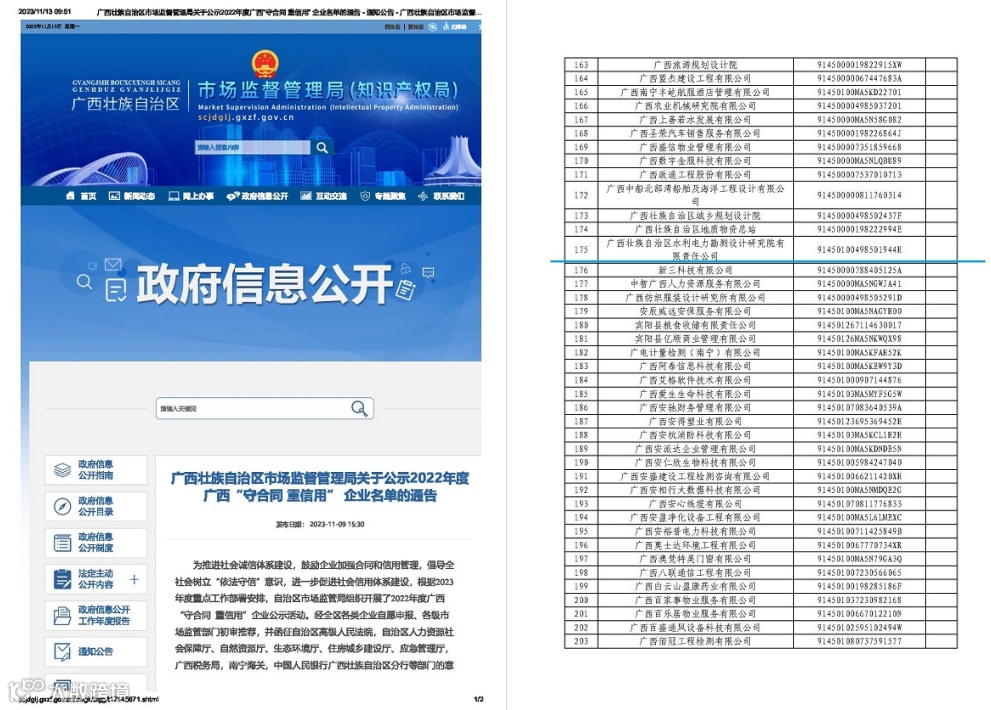This screenshot has height=710, width=991.
Task: Click the clipboard icon for 法定主动公开内容
Action: (x=63, y=579)
